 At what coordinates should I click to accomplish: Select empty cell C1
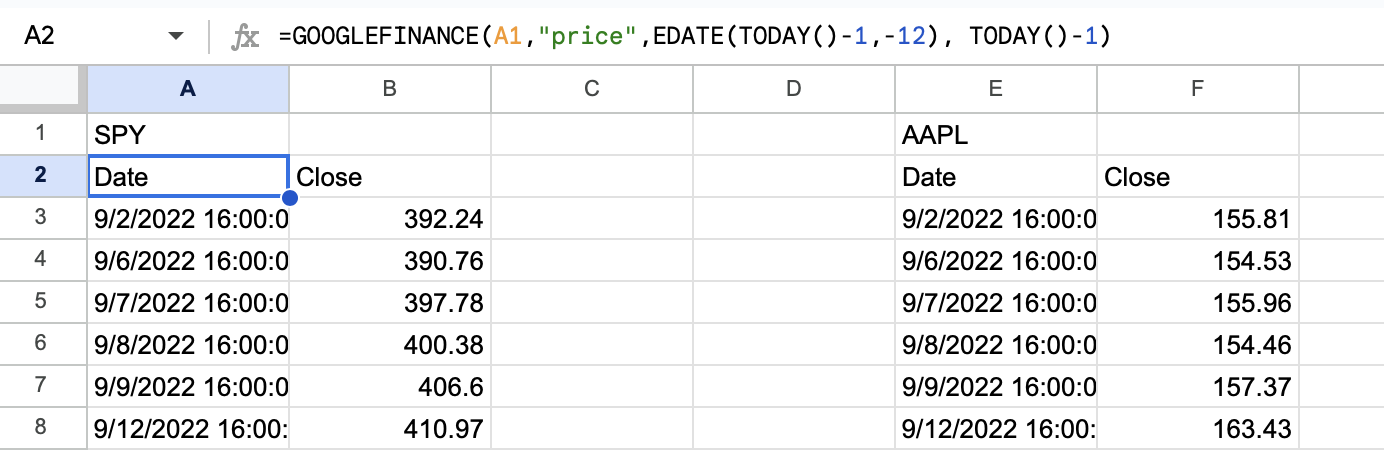592,134
